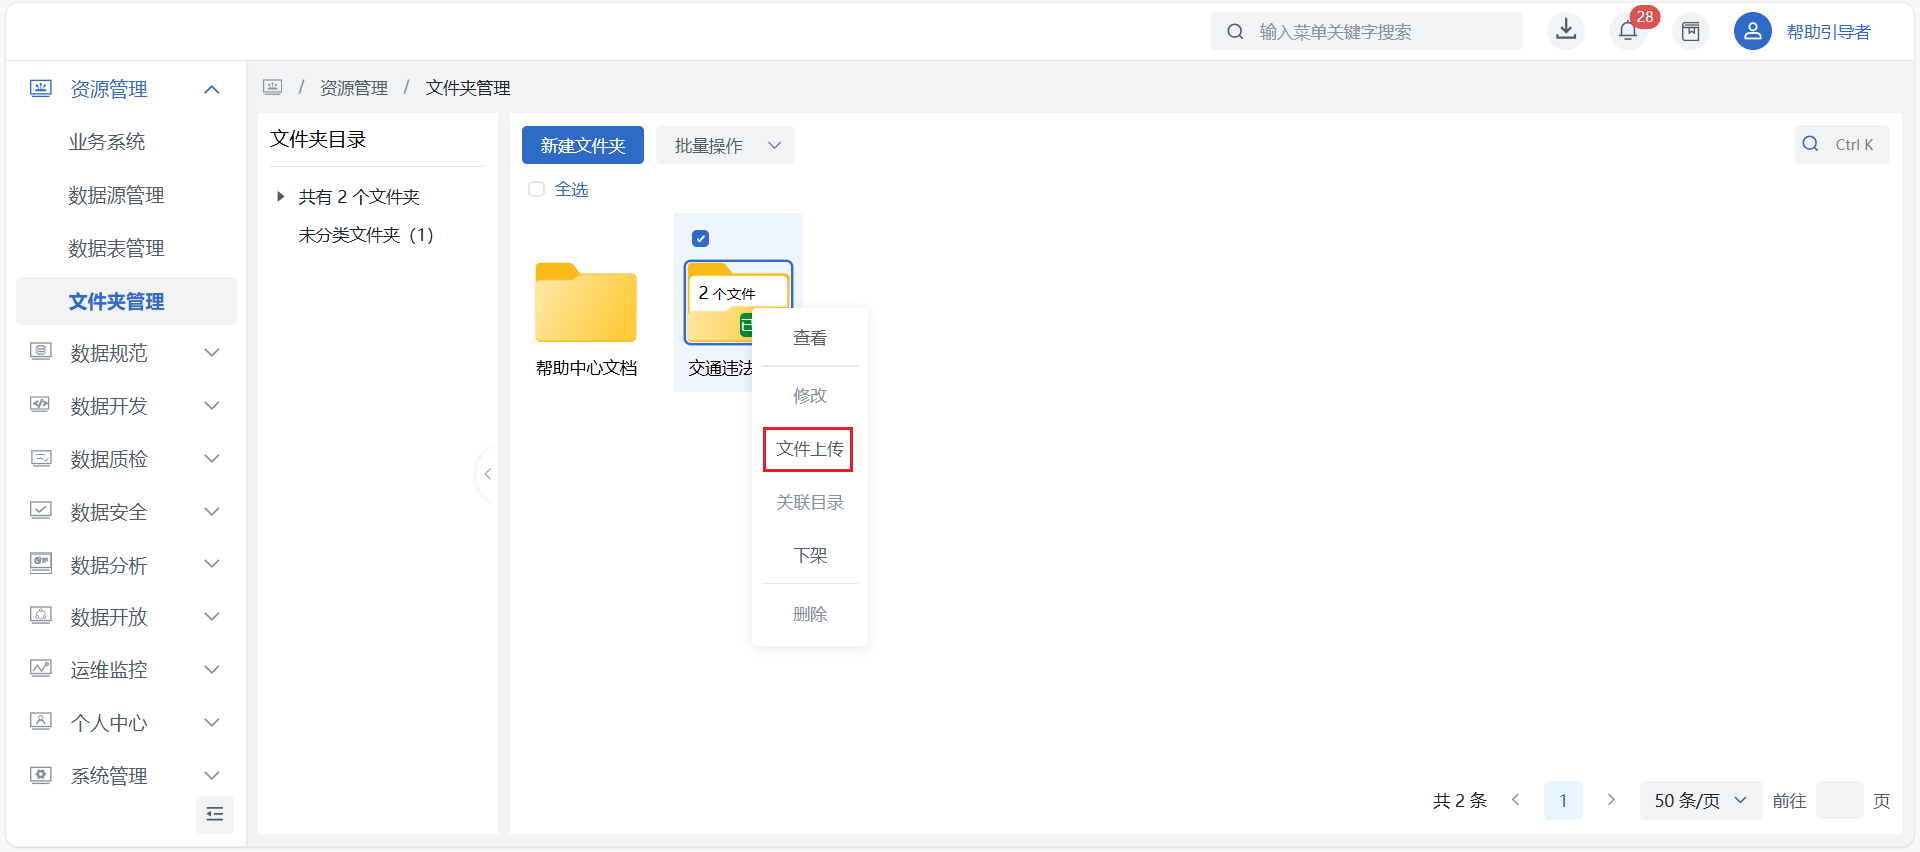Collapse folder directory panel with arrow handle
Screen dimensions: 1920x852
tap(487, 474)
